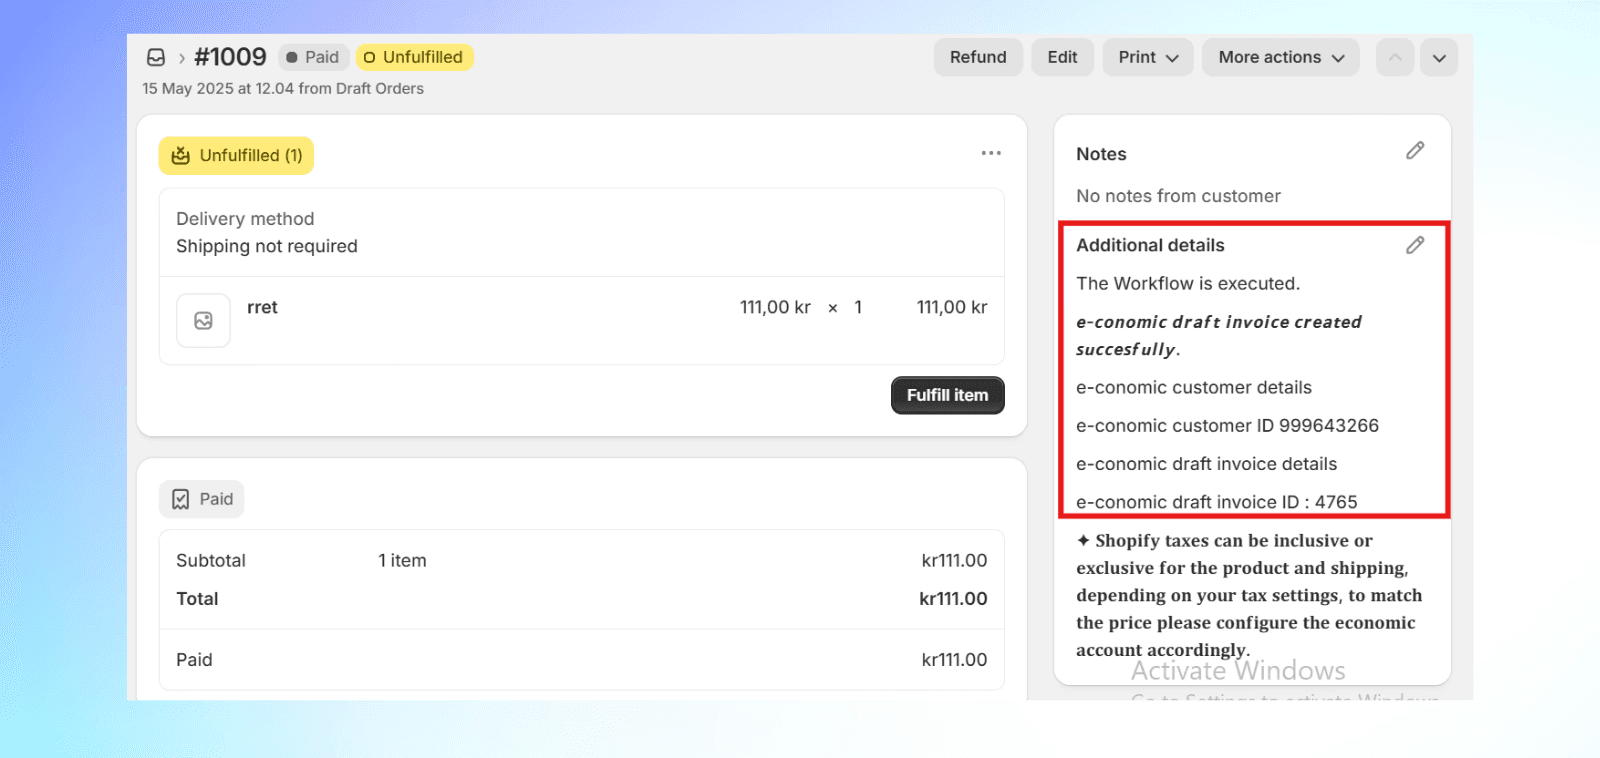Click the rret product image placeholder
The height and width of the screenshot is (758, 1600).
coord(203,320)
